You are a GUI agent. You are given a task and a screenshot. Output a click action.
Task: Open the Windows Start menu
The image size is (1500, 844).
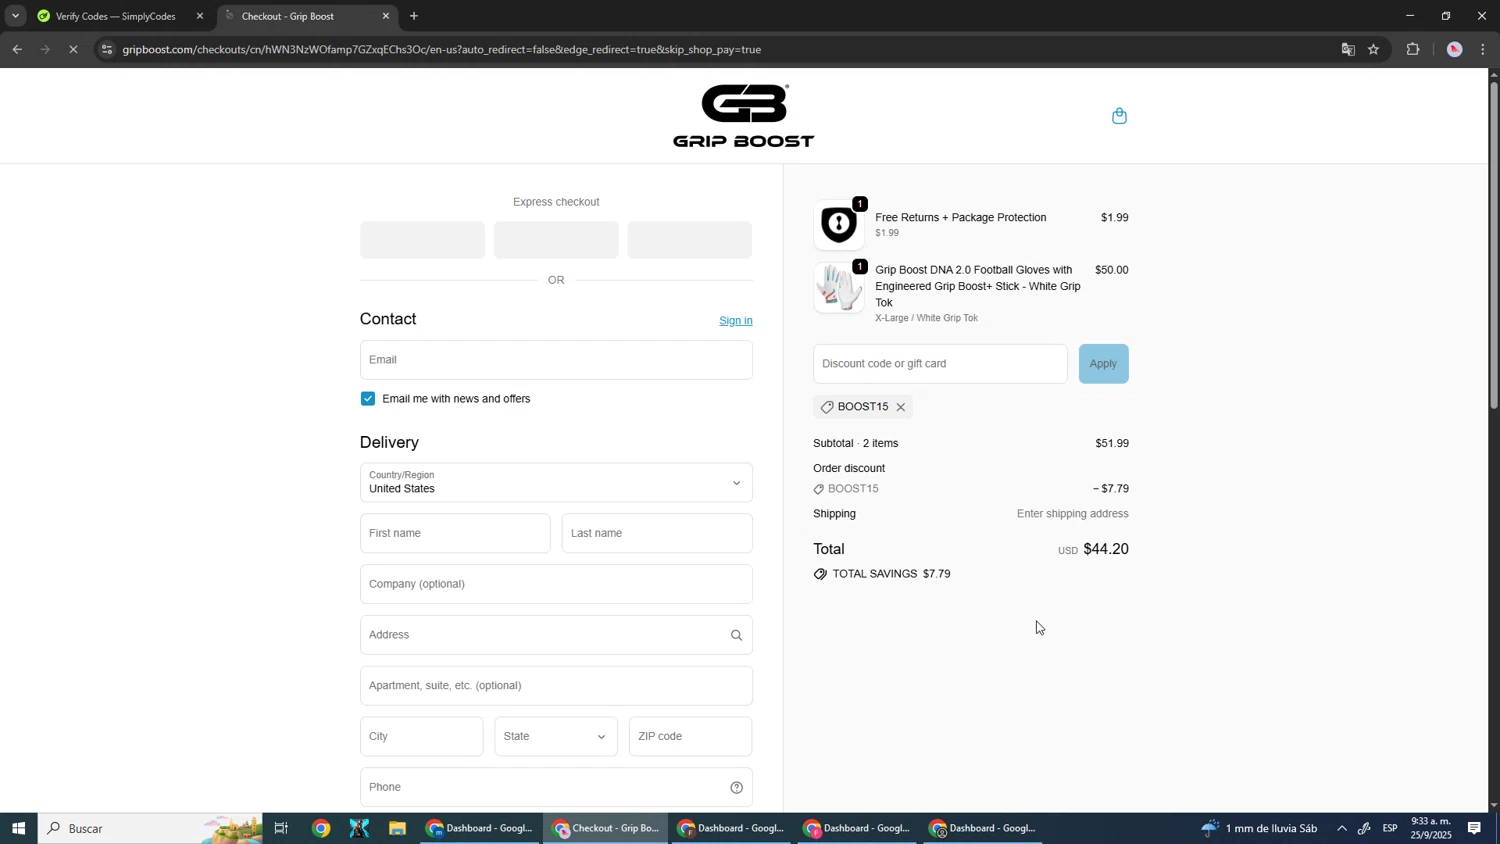pos(18,828)
